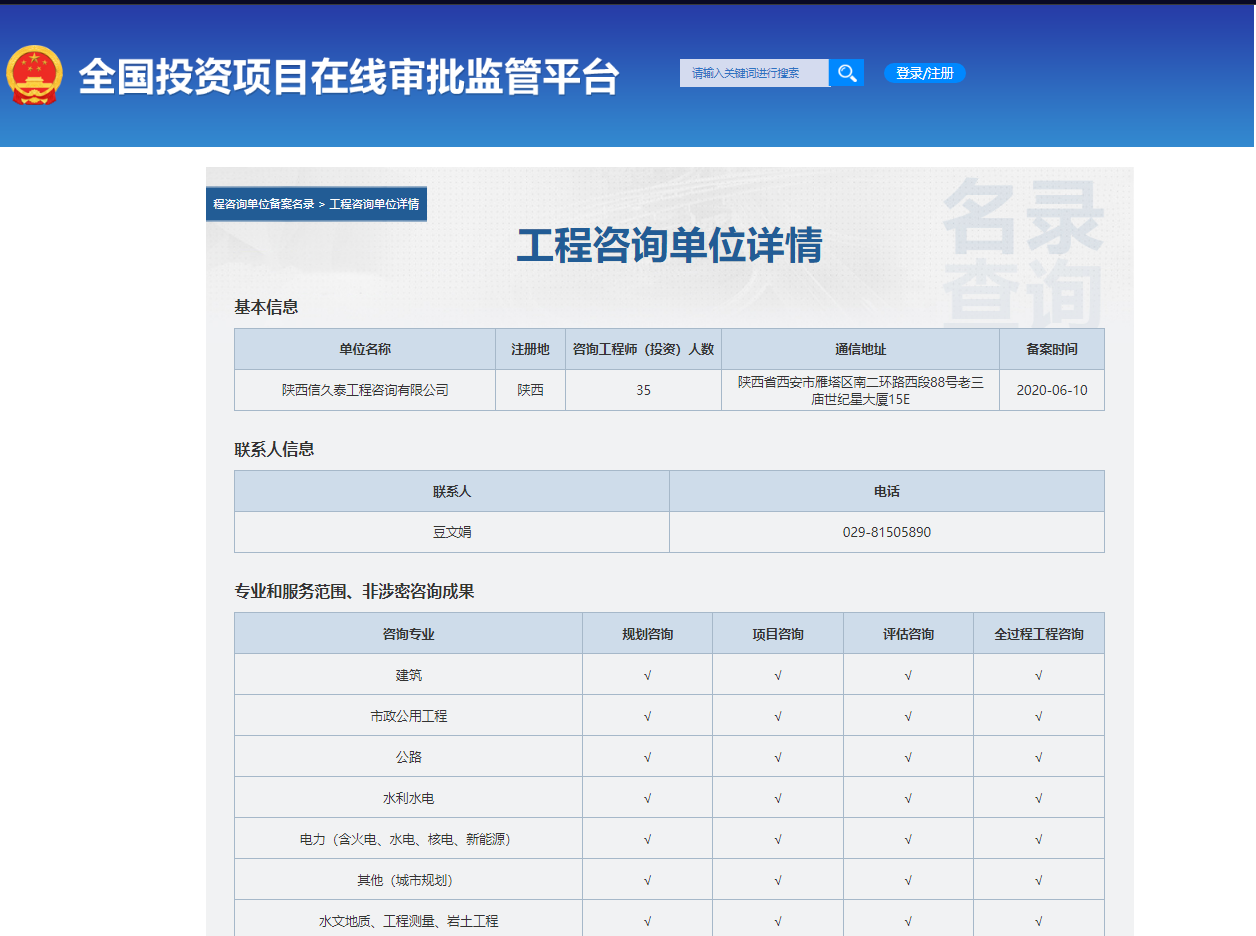Click the phone number 029-81505890
1256x936 pixels.
click(886, 532)
